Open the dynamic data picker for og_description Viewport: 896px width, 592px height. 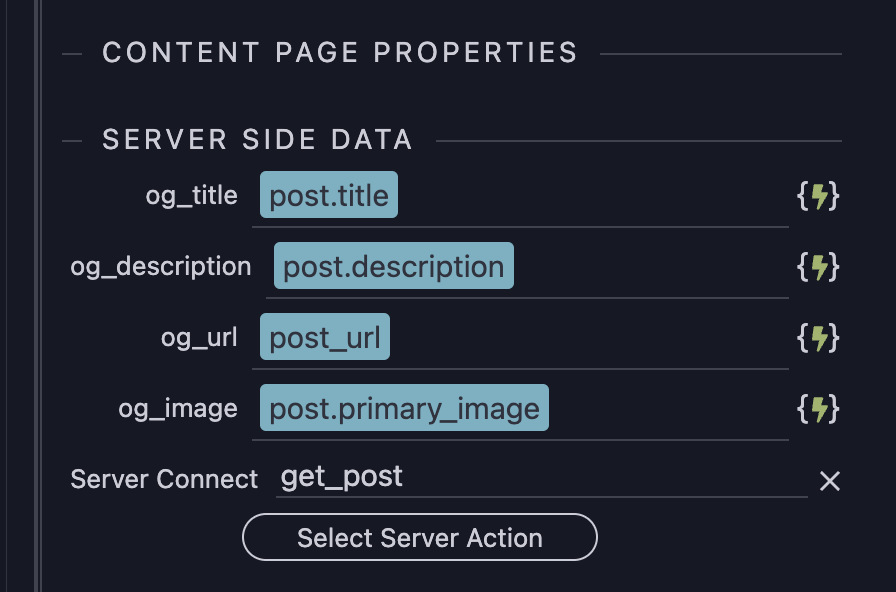[x=820, y=267]
